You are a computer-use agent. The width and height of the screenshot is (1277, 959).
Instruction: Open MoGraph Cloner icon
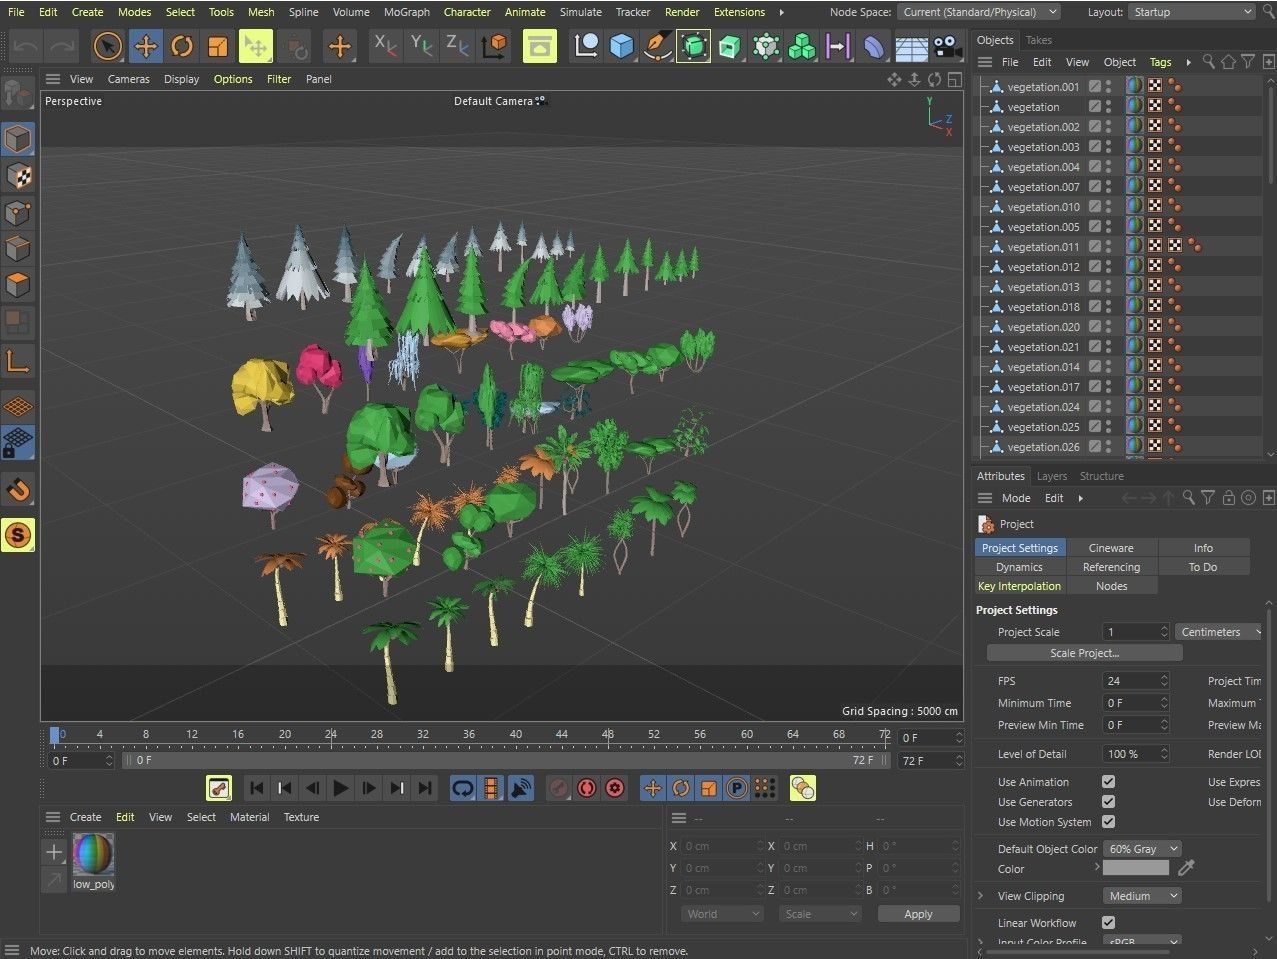point(801,46)
